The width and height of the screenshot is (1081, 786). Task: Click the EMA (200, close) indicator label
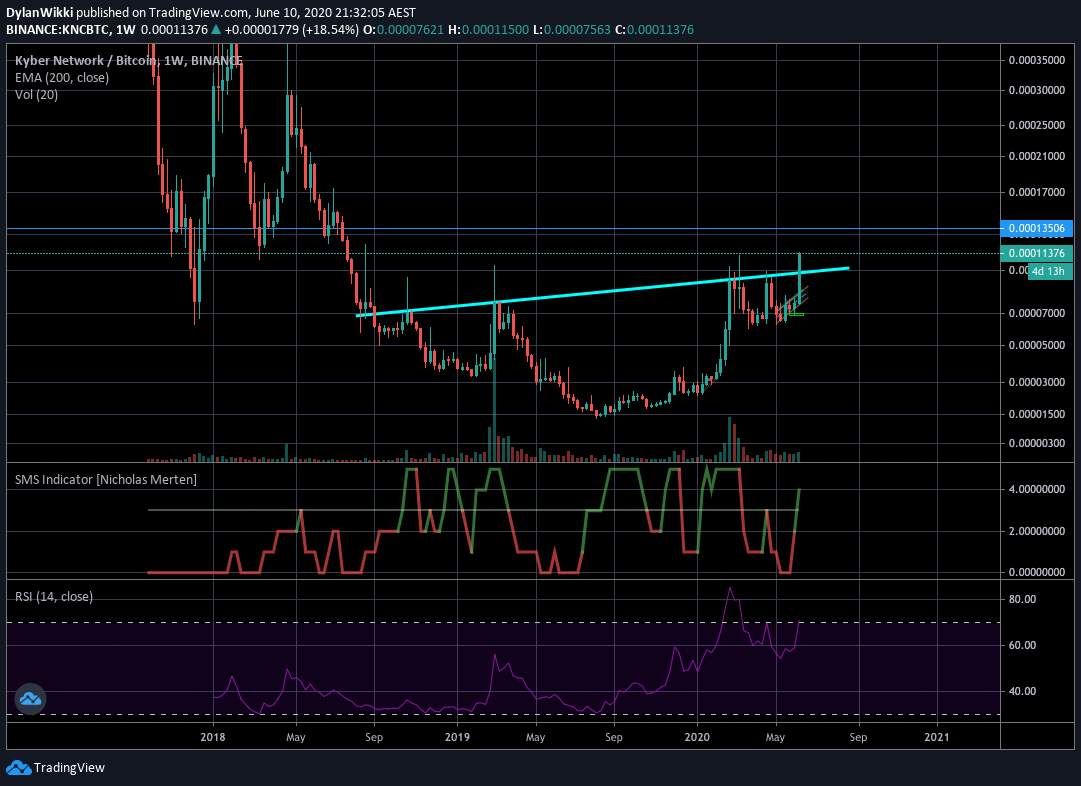coord(62,77)
